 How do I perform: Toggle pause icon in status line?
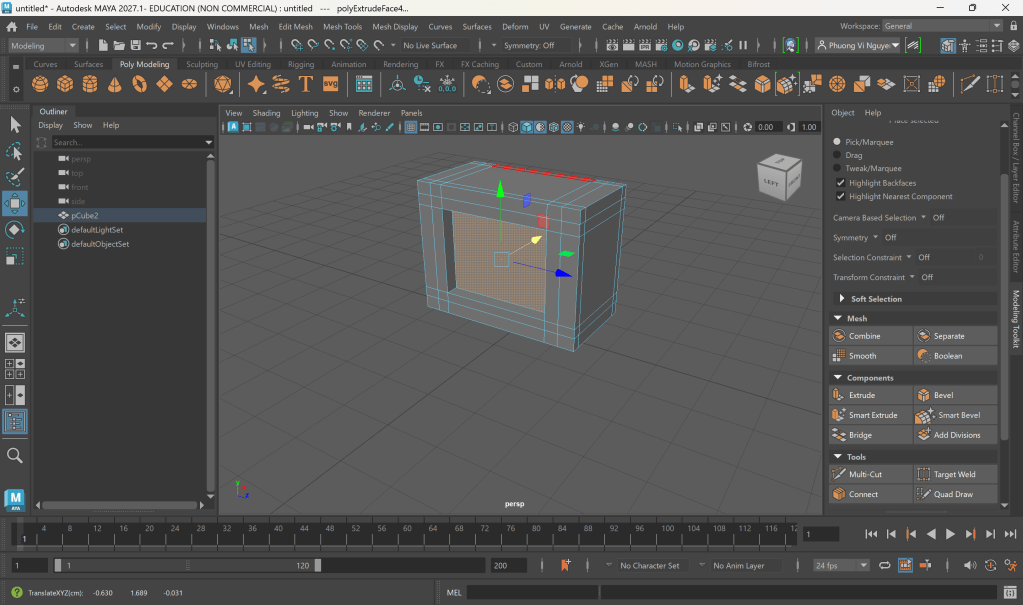[743, 45]
